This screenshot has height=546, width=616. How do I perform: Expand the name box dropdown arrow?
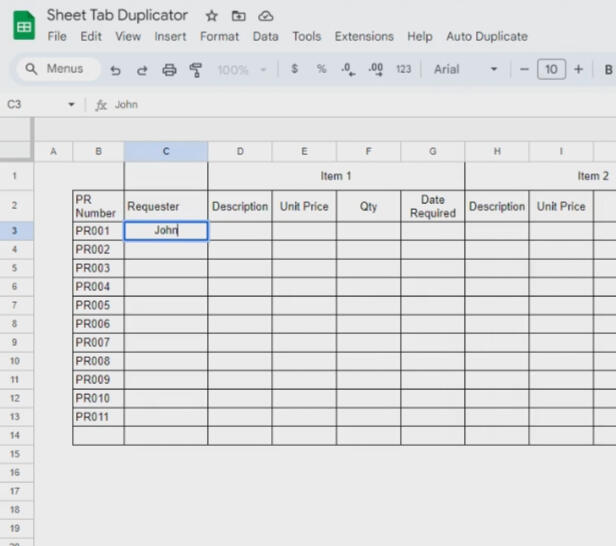[71, 105]
